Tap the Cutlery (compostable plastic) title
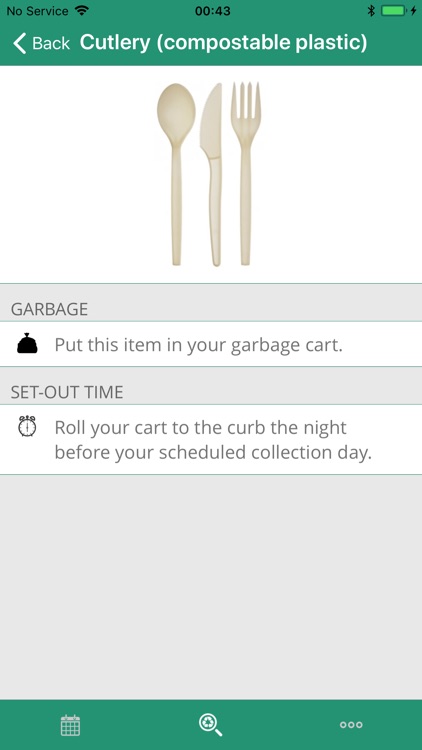The image size is (422, 750). (223, 43)
